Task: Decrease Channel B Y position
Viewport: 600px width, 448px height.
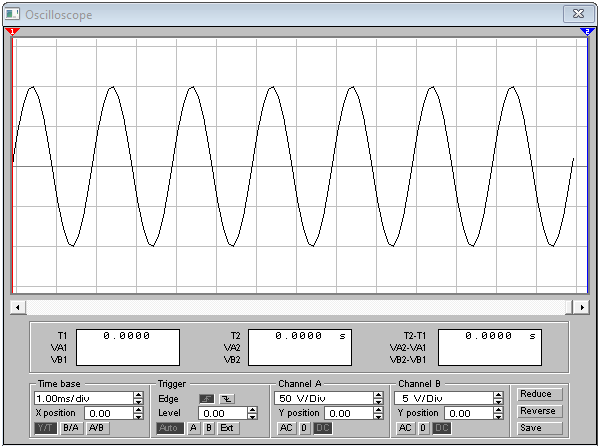Action: click(498, 416)
